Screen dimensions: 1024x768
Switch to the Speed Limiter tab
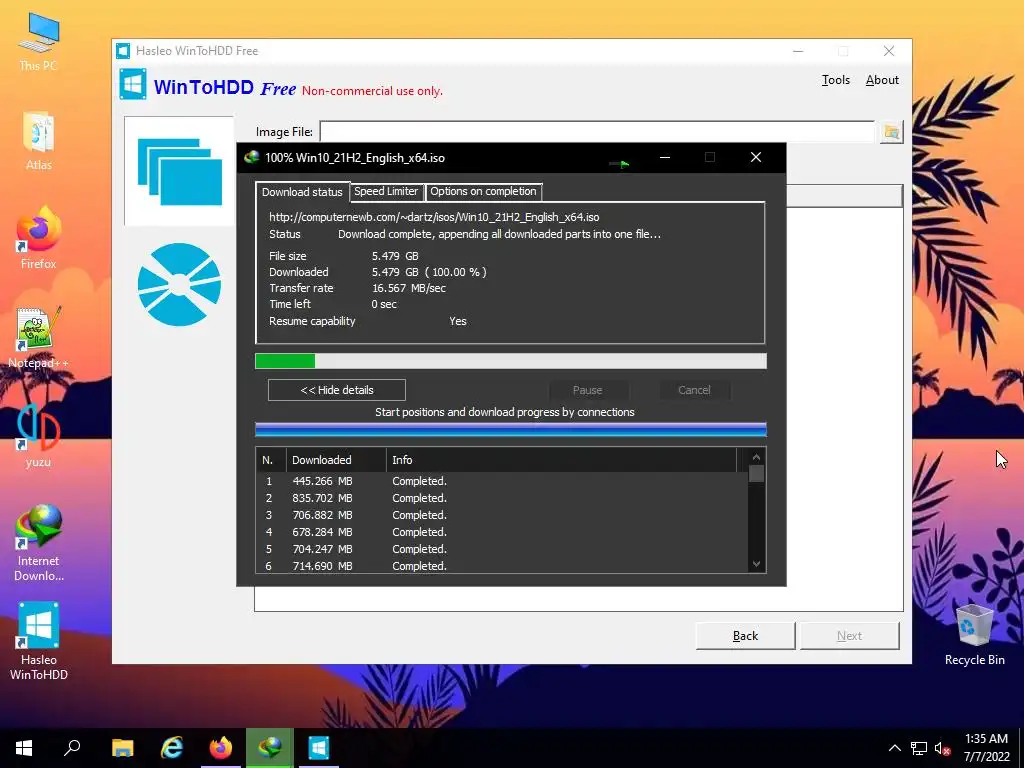tap(386, 191)
